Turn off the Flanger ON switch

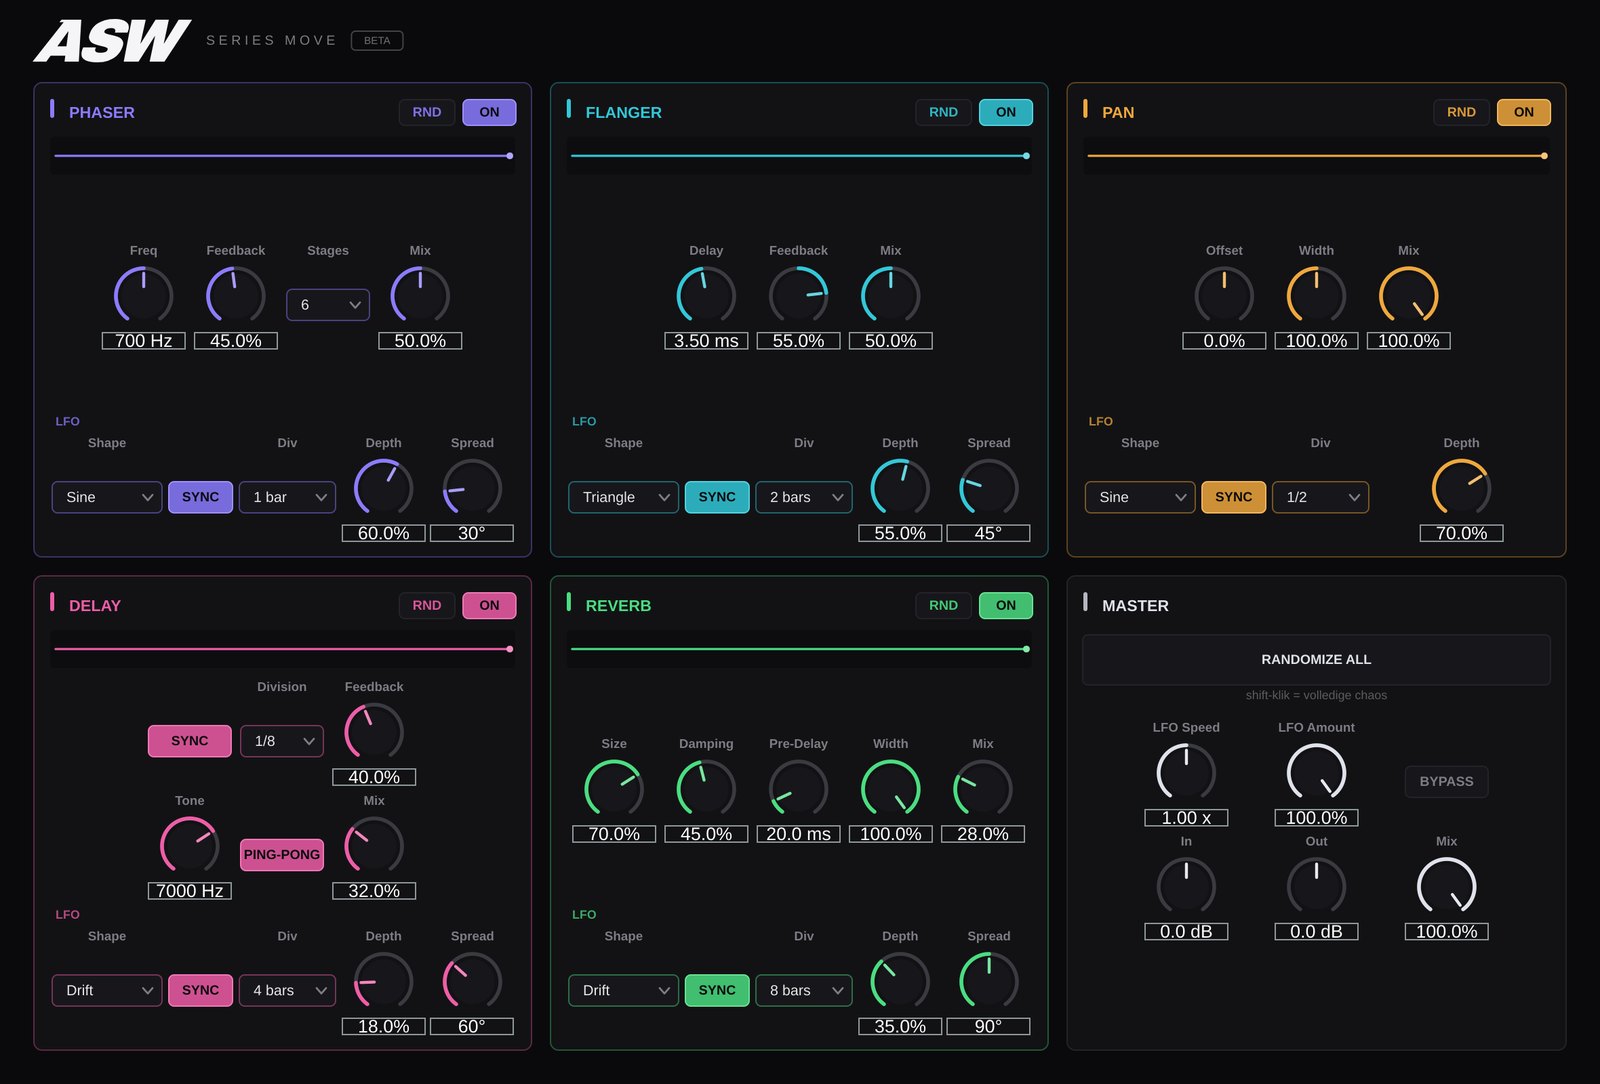point(1006,112)
